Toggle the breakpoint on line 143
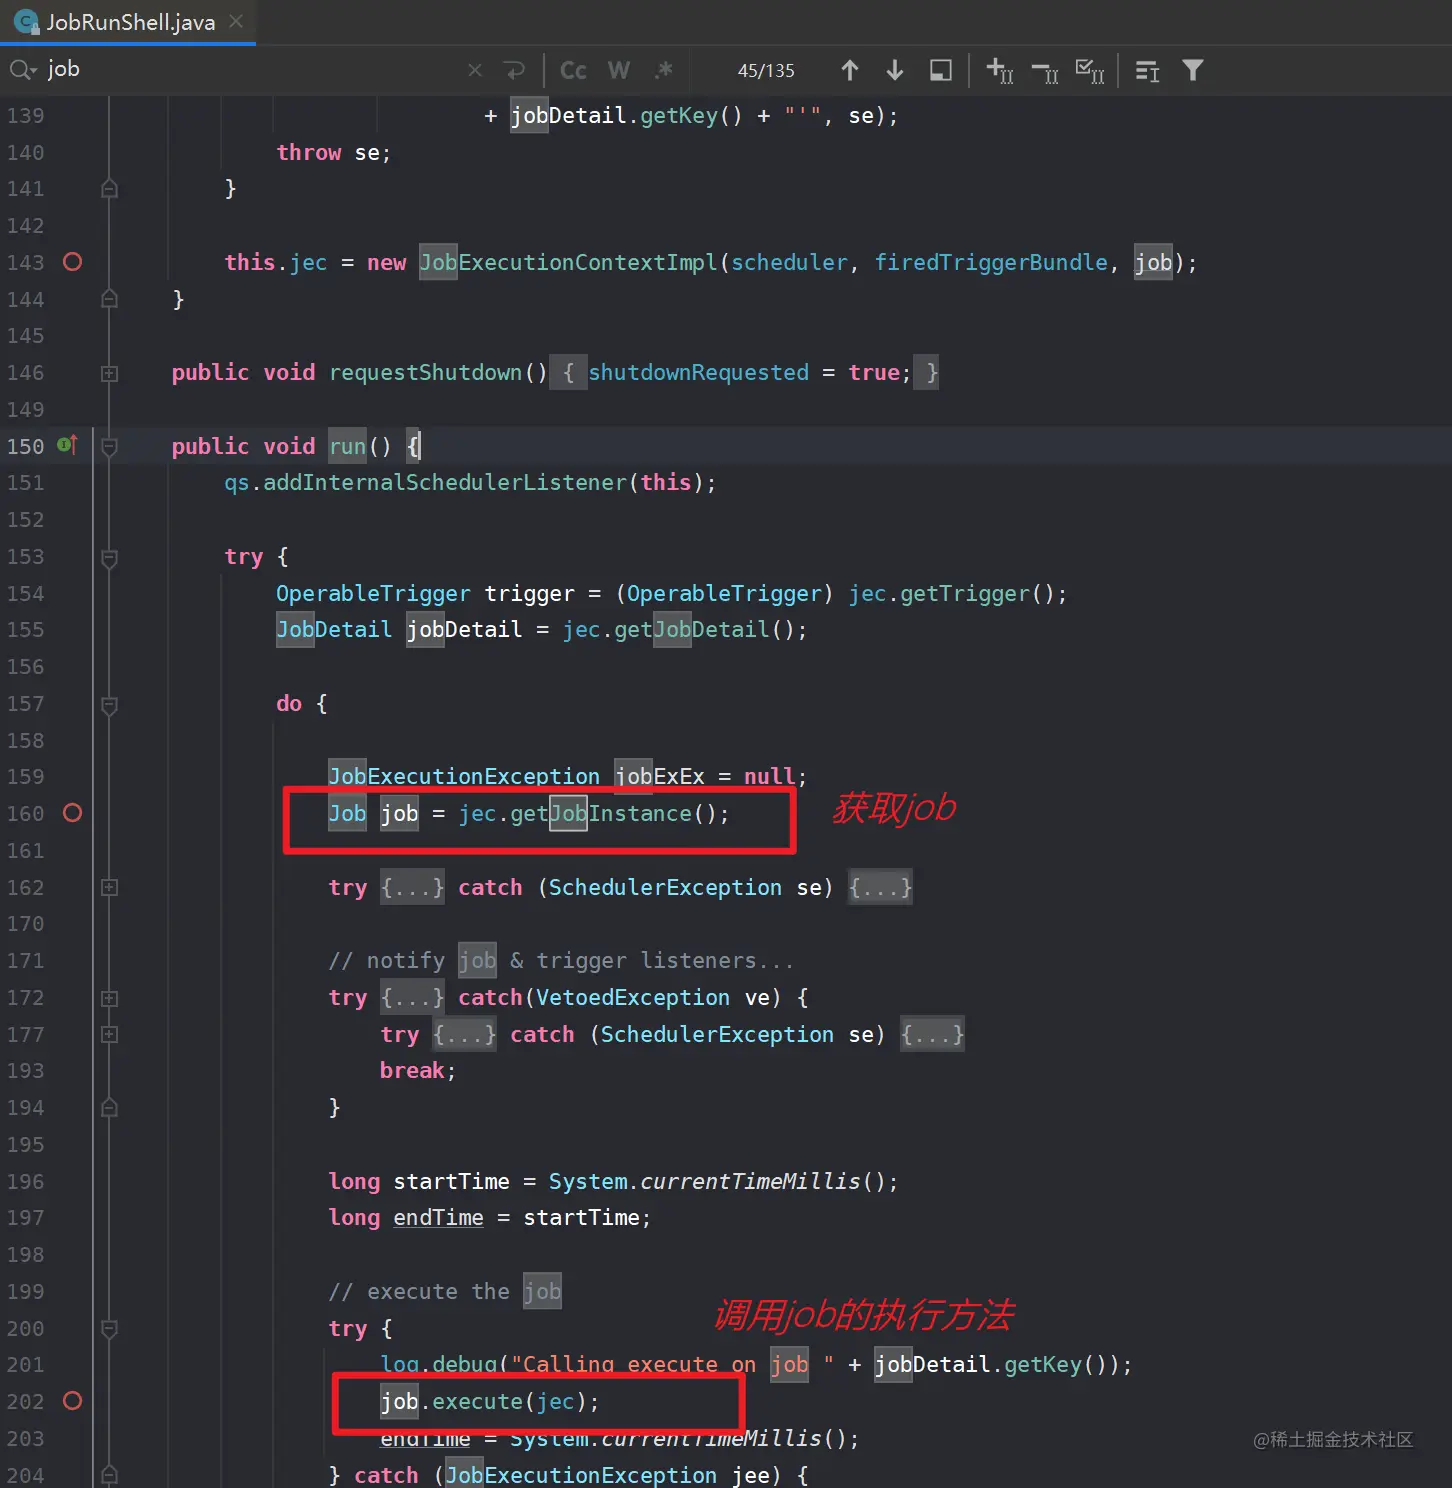Image resolution: width=1452 pixels, height=1488 pixels. point(72,262)
